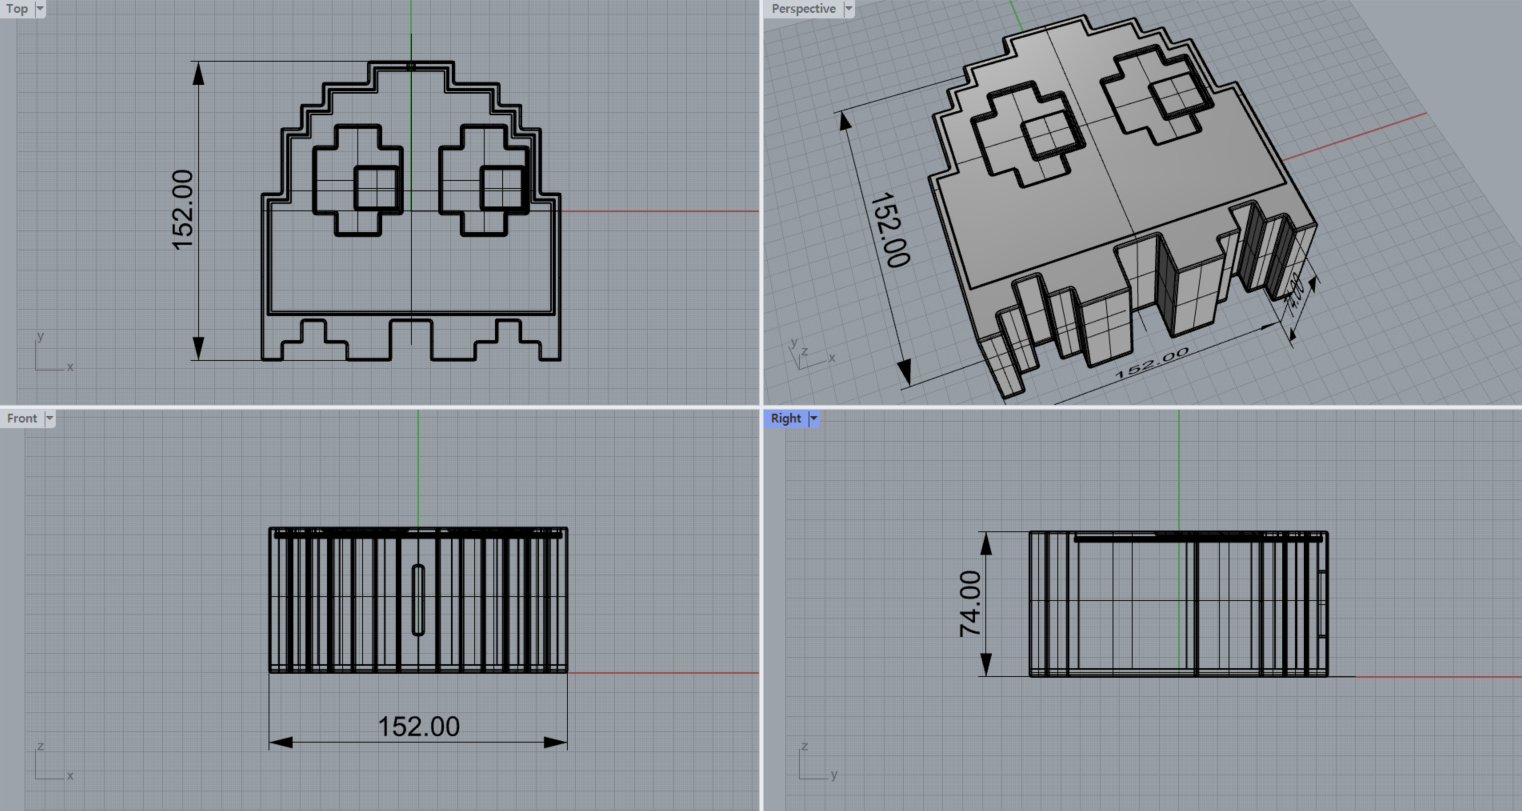The height and width of the screenshot is (811, 1522).
Task: Select the 152.00 dimension in Top viewport
Action: tap(183, 209)
